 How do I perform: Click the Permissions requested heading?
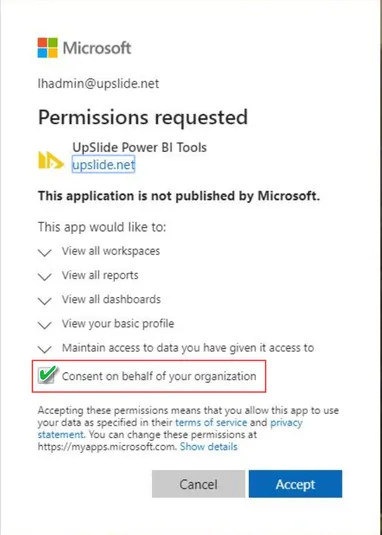tap(143, 117)
